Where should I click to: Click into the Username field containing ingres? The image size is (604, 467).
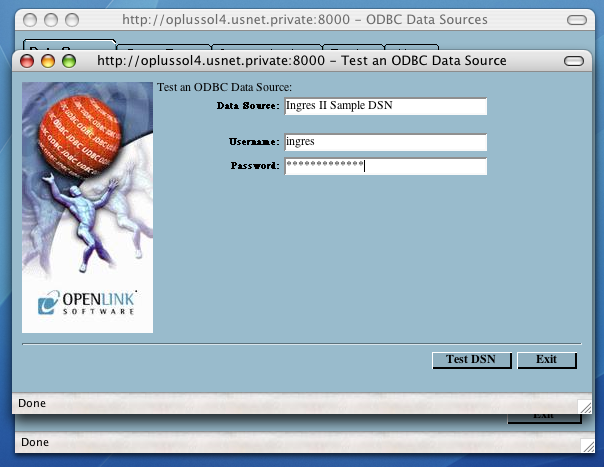pos(385,143)
